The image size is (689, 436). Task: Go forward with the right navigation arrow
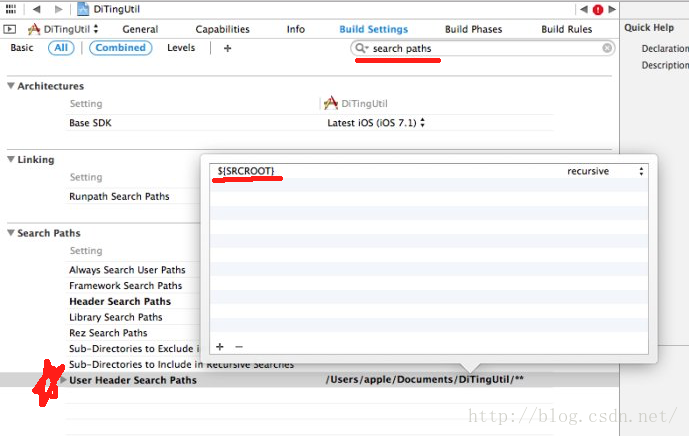click(x=58, y=9)
